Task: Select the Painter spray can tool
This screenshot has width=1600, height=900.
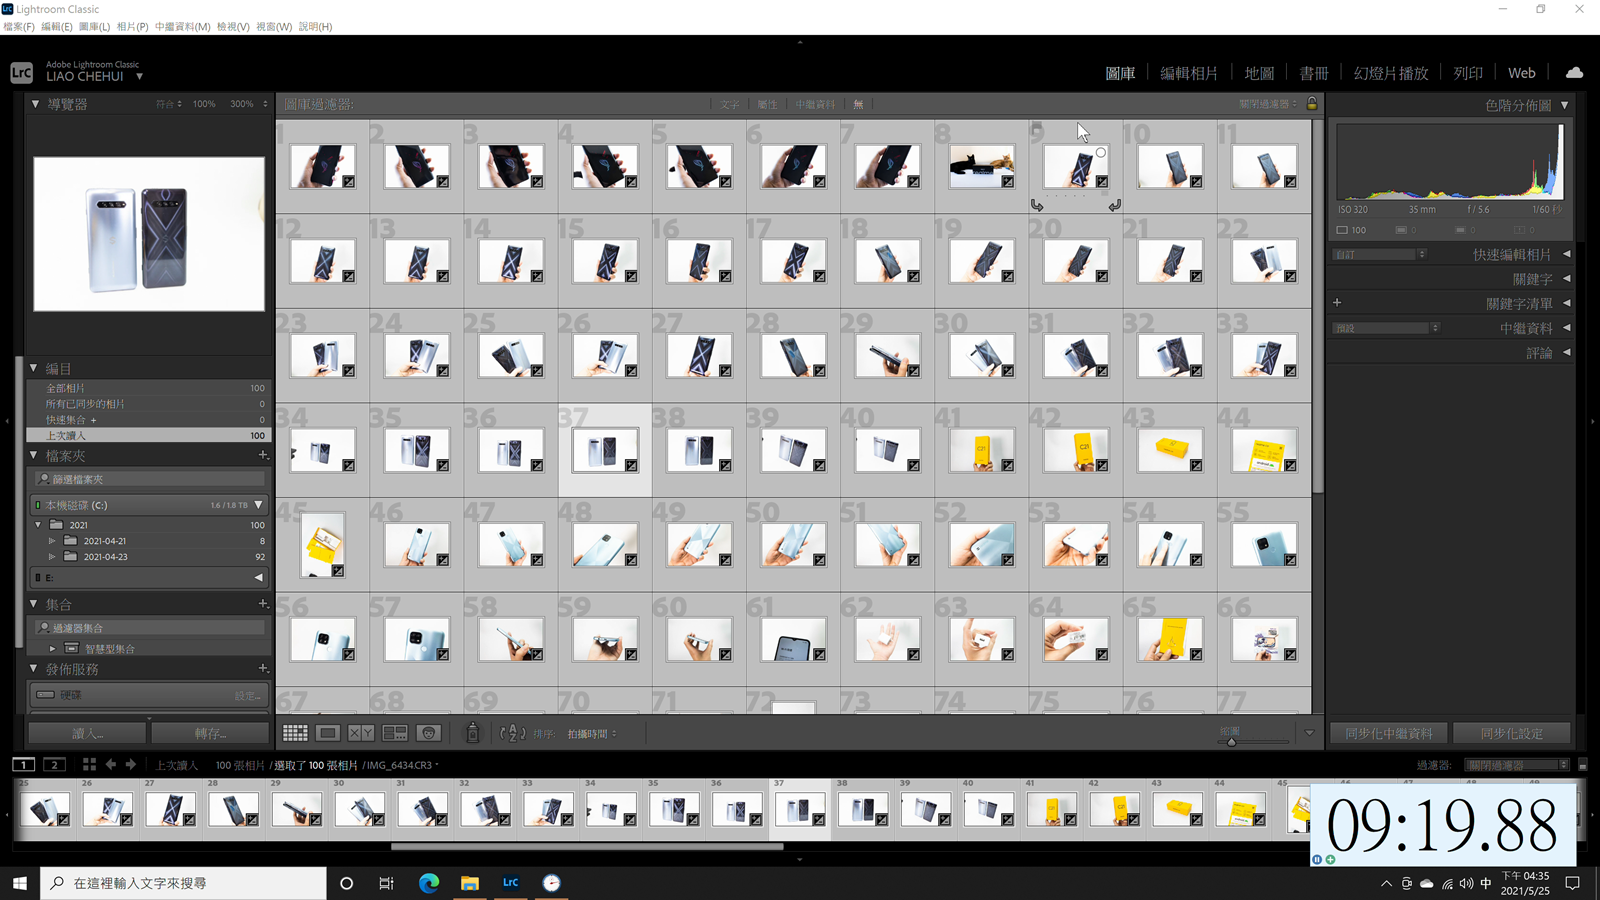Action: tap(473, 733)
